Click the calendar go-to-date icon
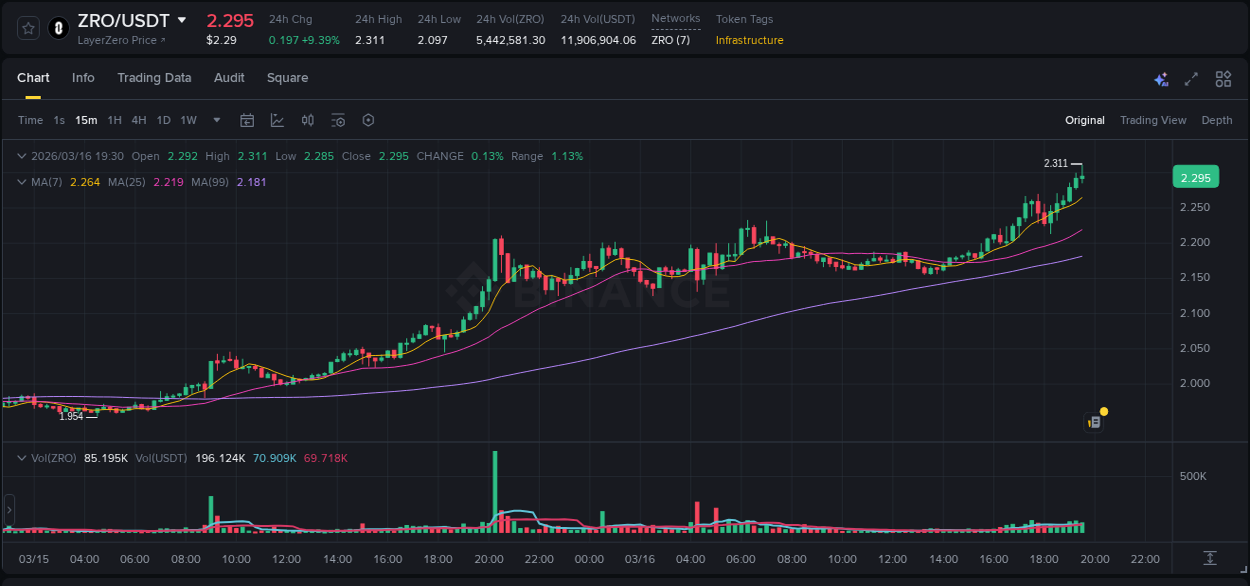This screenshot has height=586, width=1250. pyautogui.click(x=247, y=120)
